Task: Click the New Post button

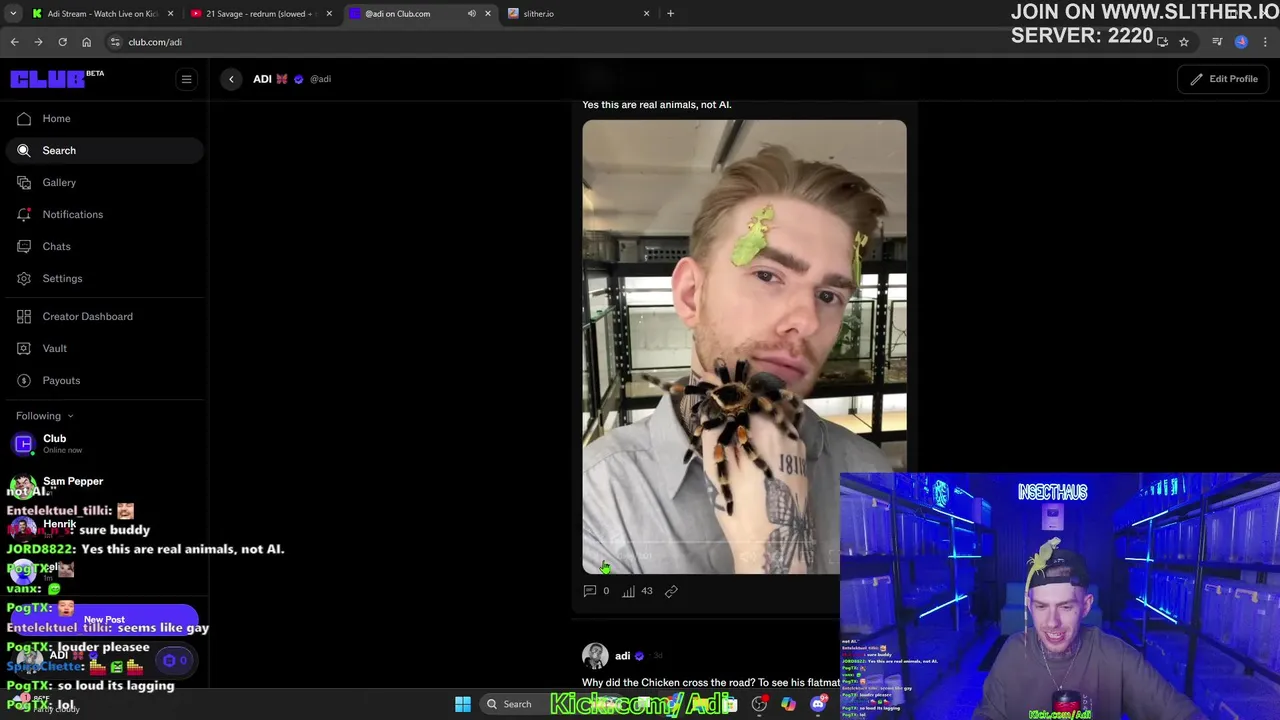Action: click(x=104, y=620)
